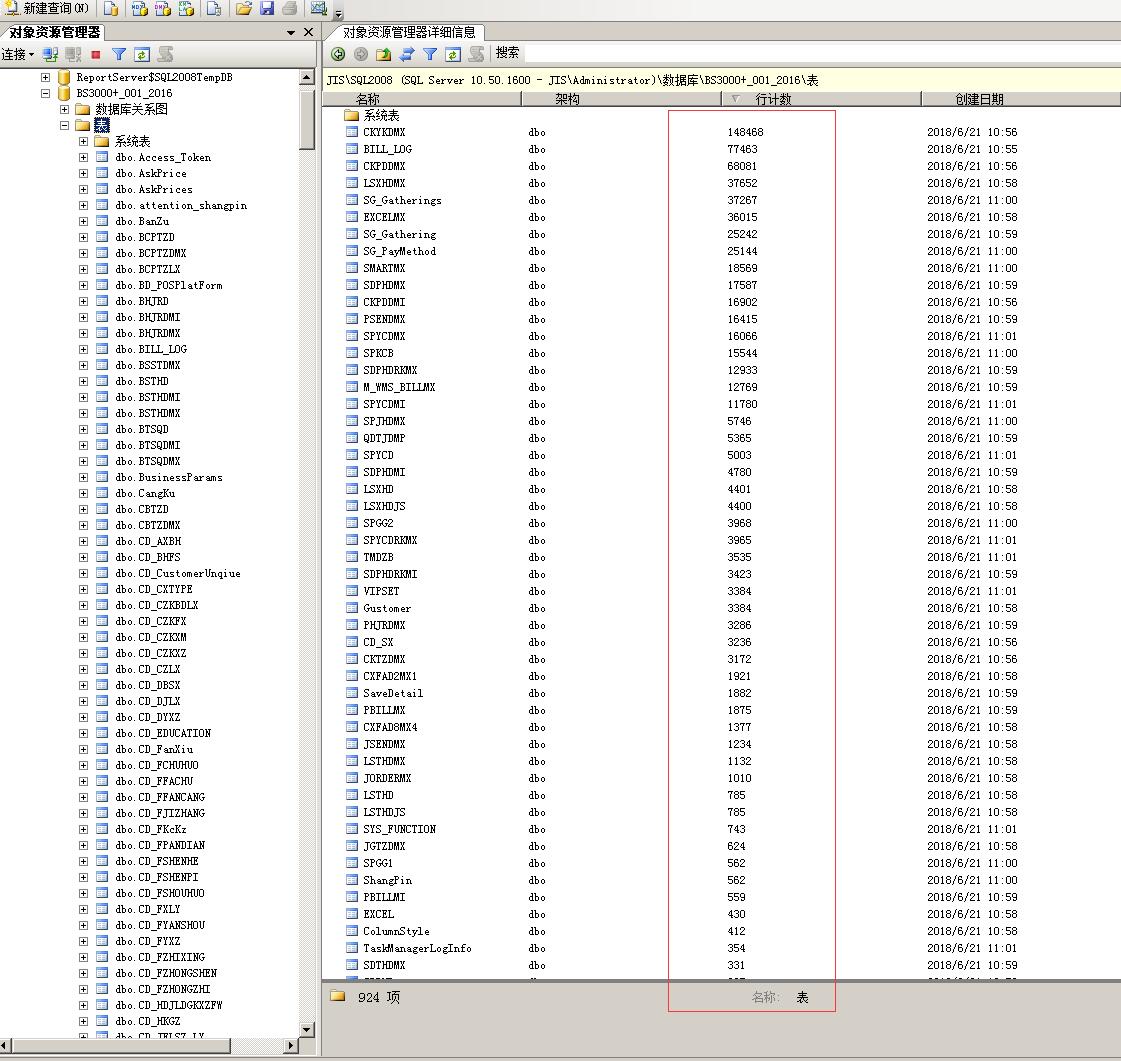Click the script icon in Object Explorer toolbar
This screenshot has height=1061, width=1121.
[x=165, y=54]
